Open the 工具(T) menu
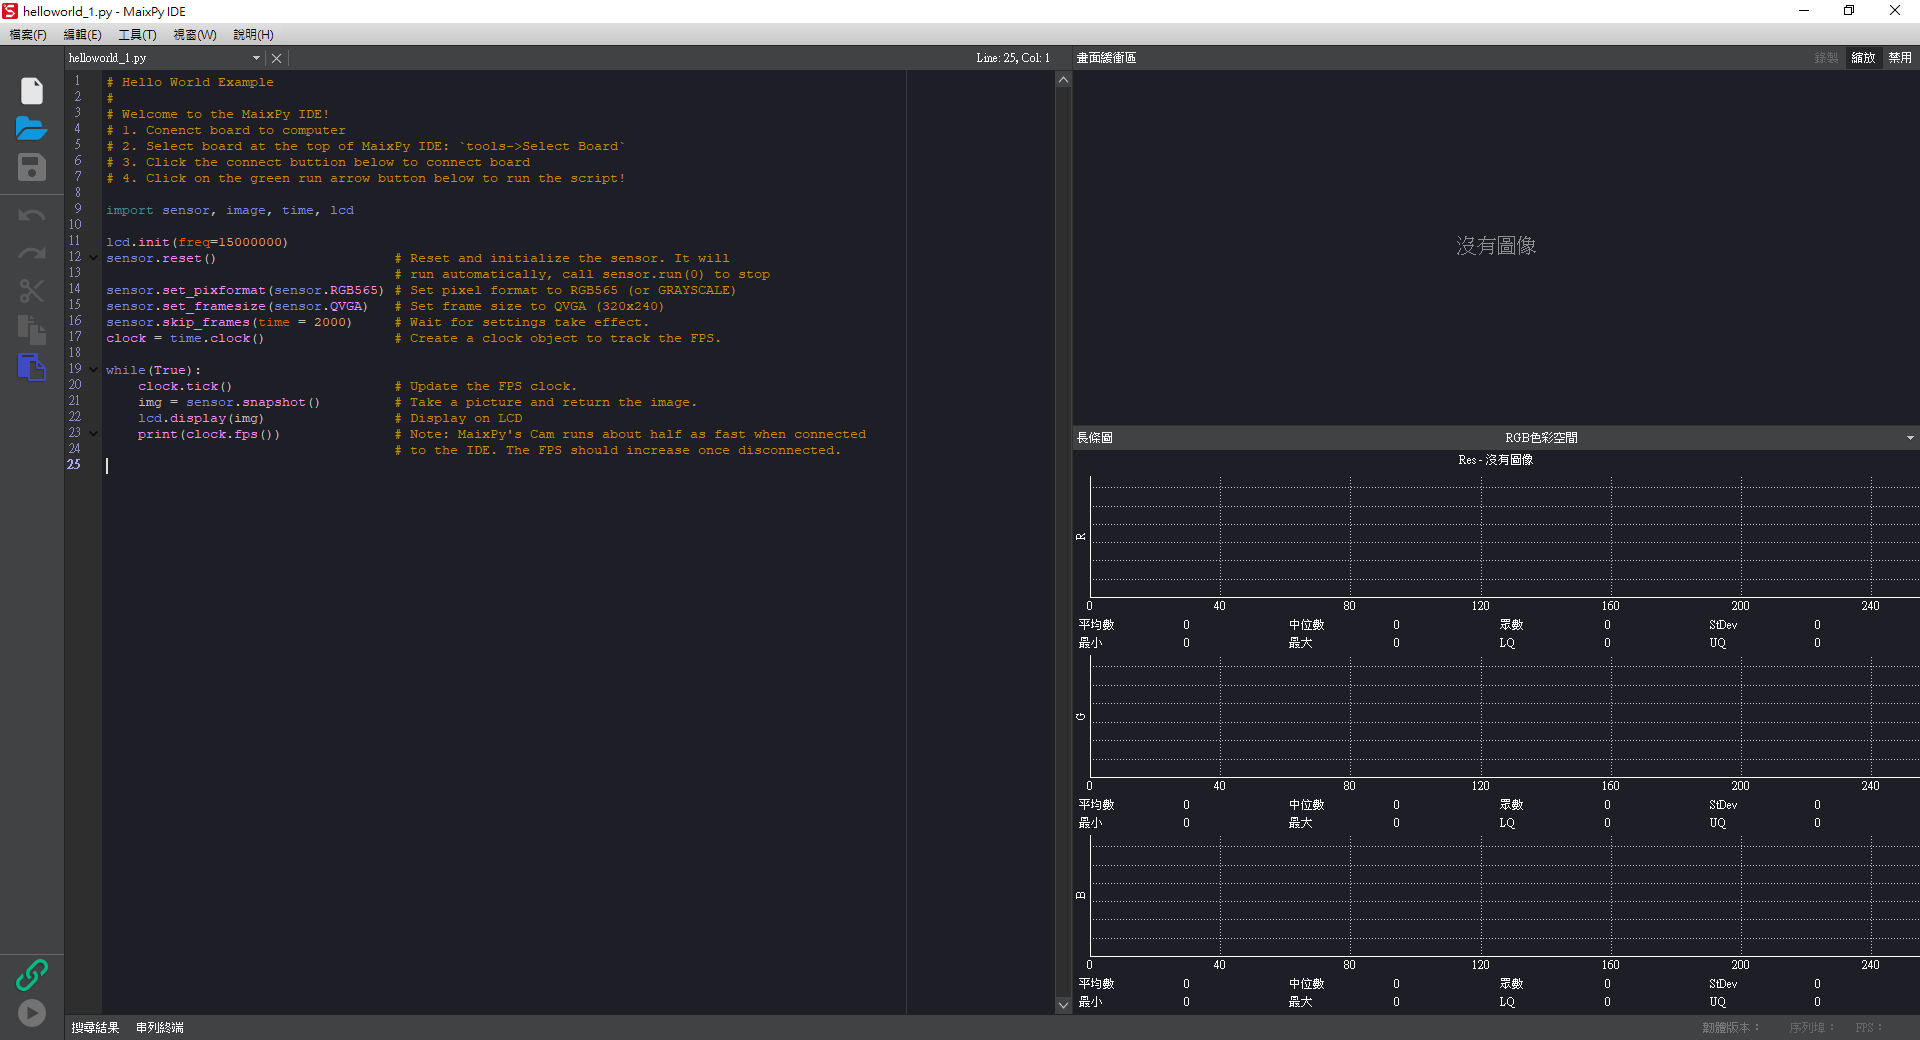 pyautogui.click(x=136, y=34)
